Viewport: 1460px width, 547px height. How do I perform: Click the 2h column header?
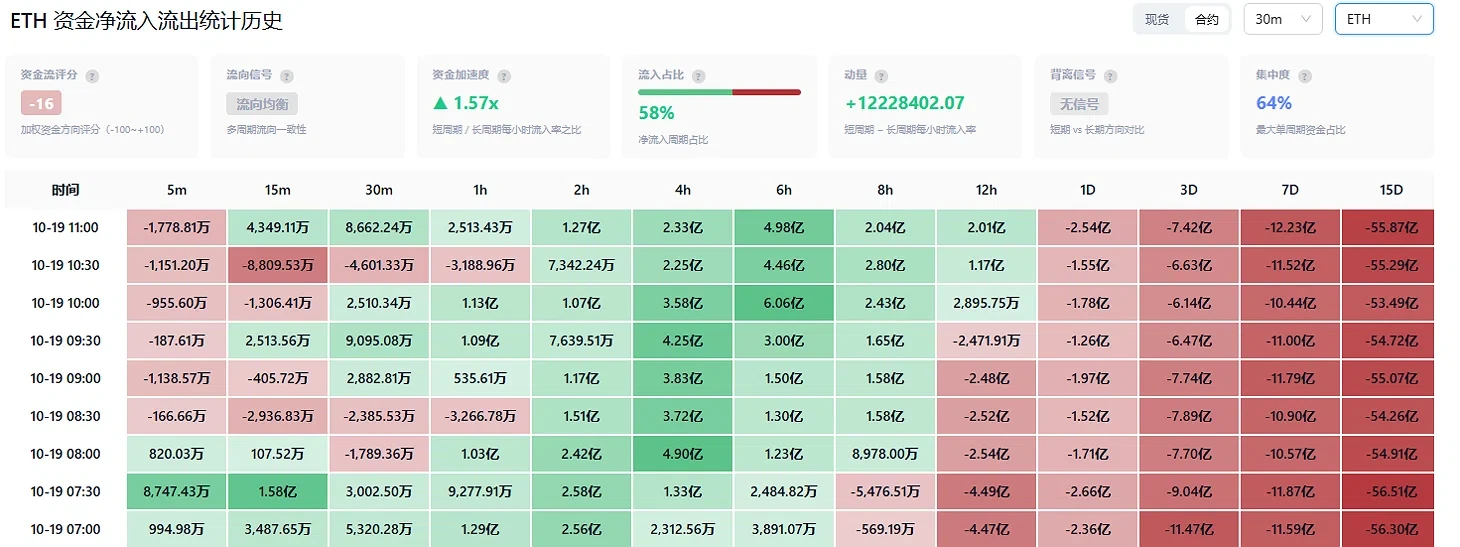(x=581, y=190)
